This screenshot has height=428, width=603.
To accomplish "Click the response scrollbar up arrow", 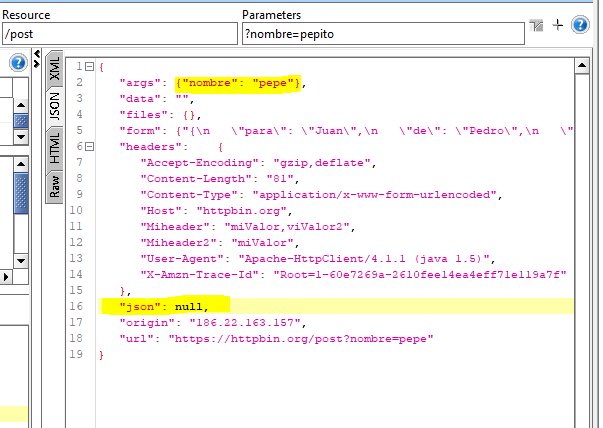I will [x=580, y=66].
